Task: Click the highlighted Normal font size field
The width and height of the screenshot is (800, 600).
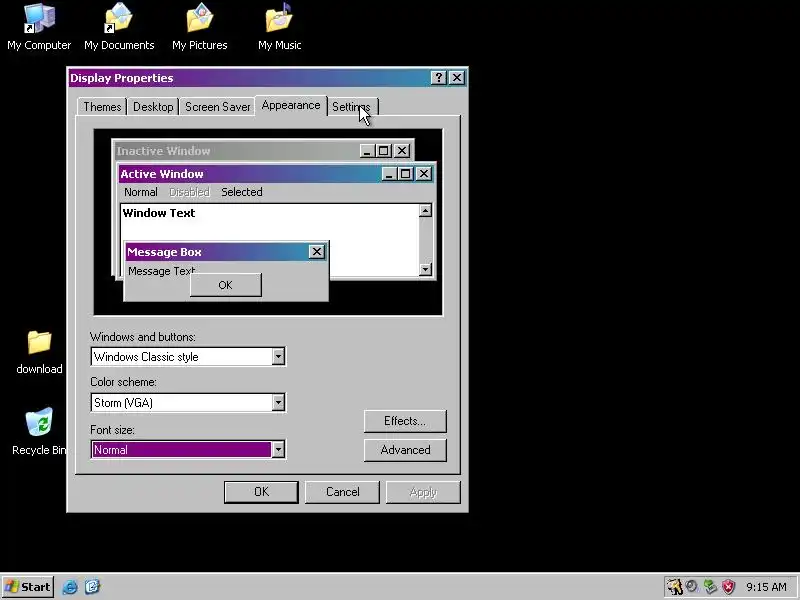Action: [x=188, y=449]
